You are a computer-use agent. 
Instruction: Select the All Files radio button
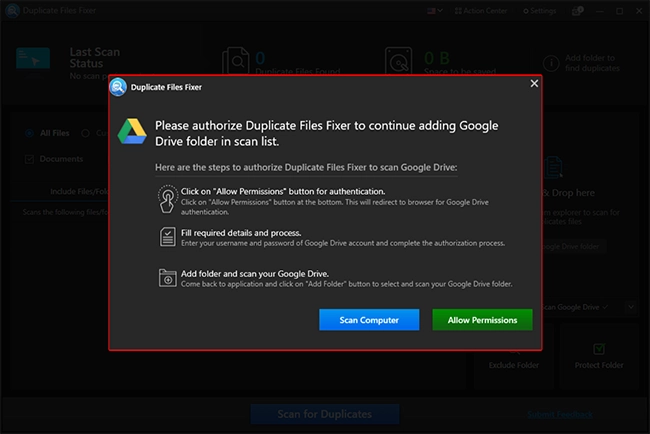click(x=29, y=133)
